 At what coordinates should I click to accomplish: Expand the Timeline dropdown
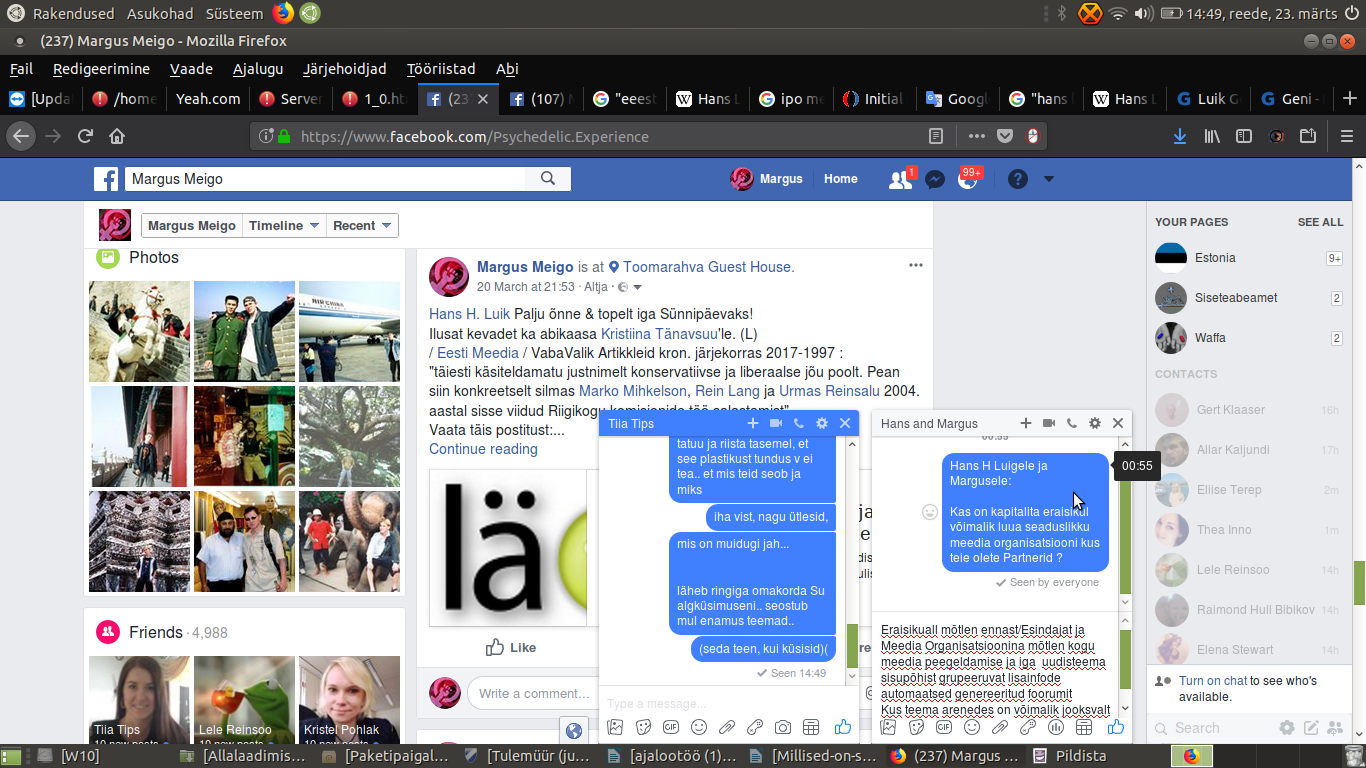pos(284,225)
